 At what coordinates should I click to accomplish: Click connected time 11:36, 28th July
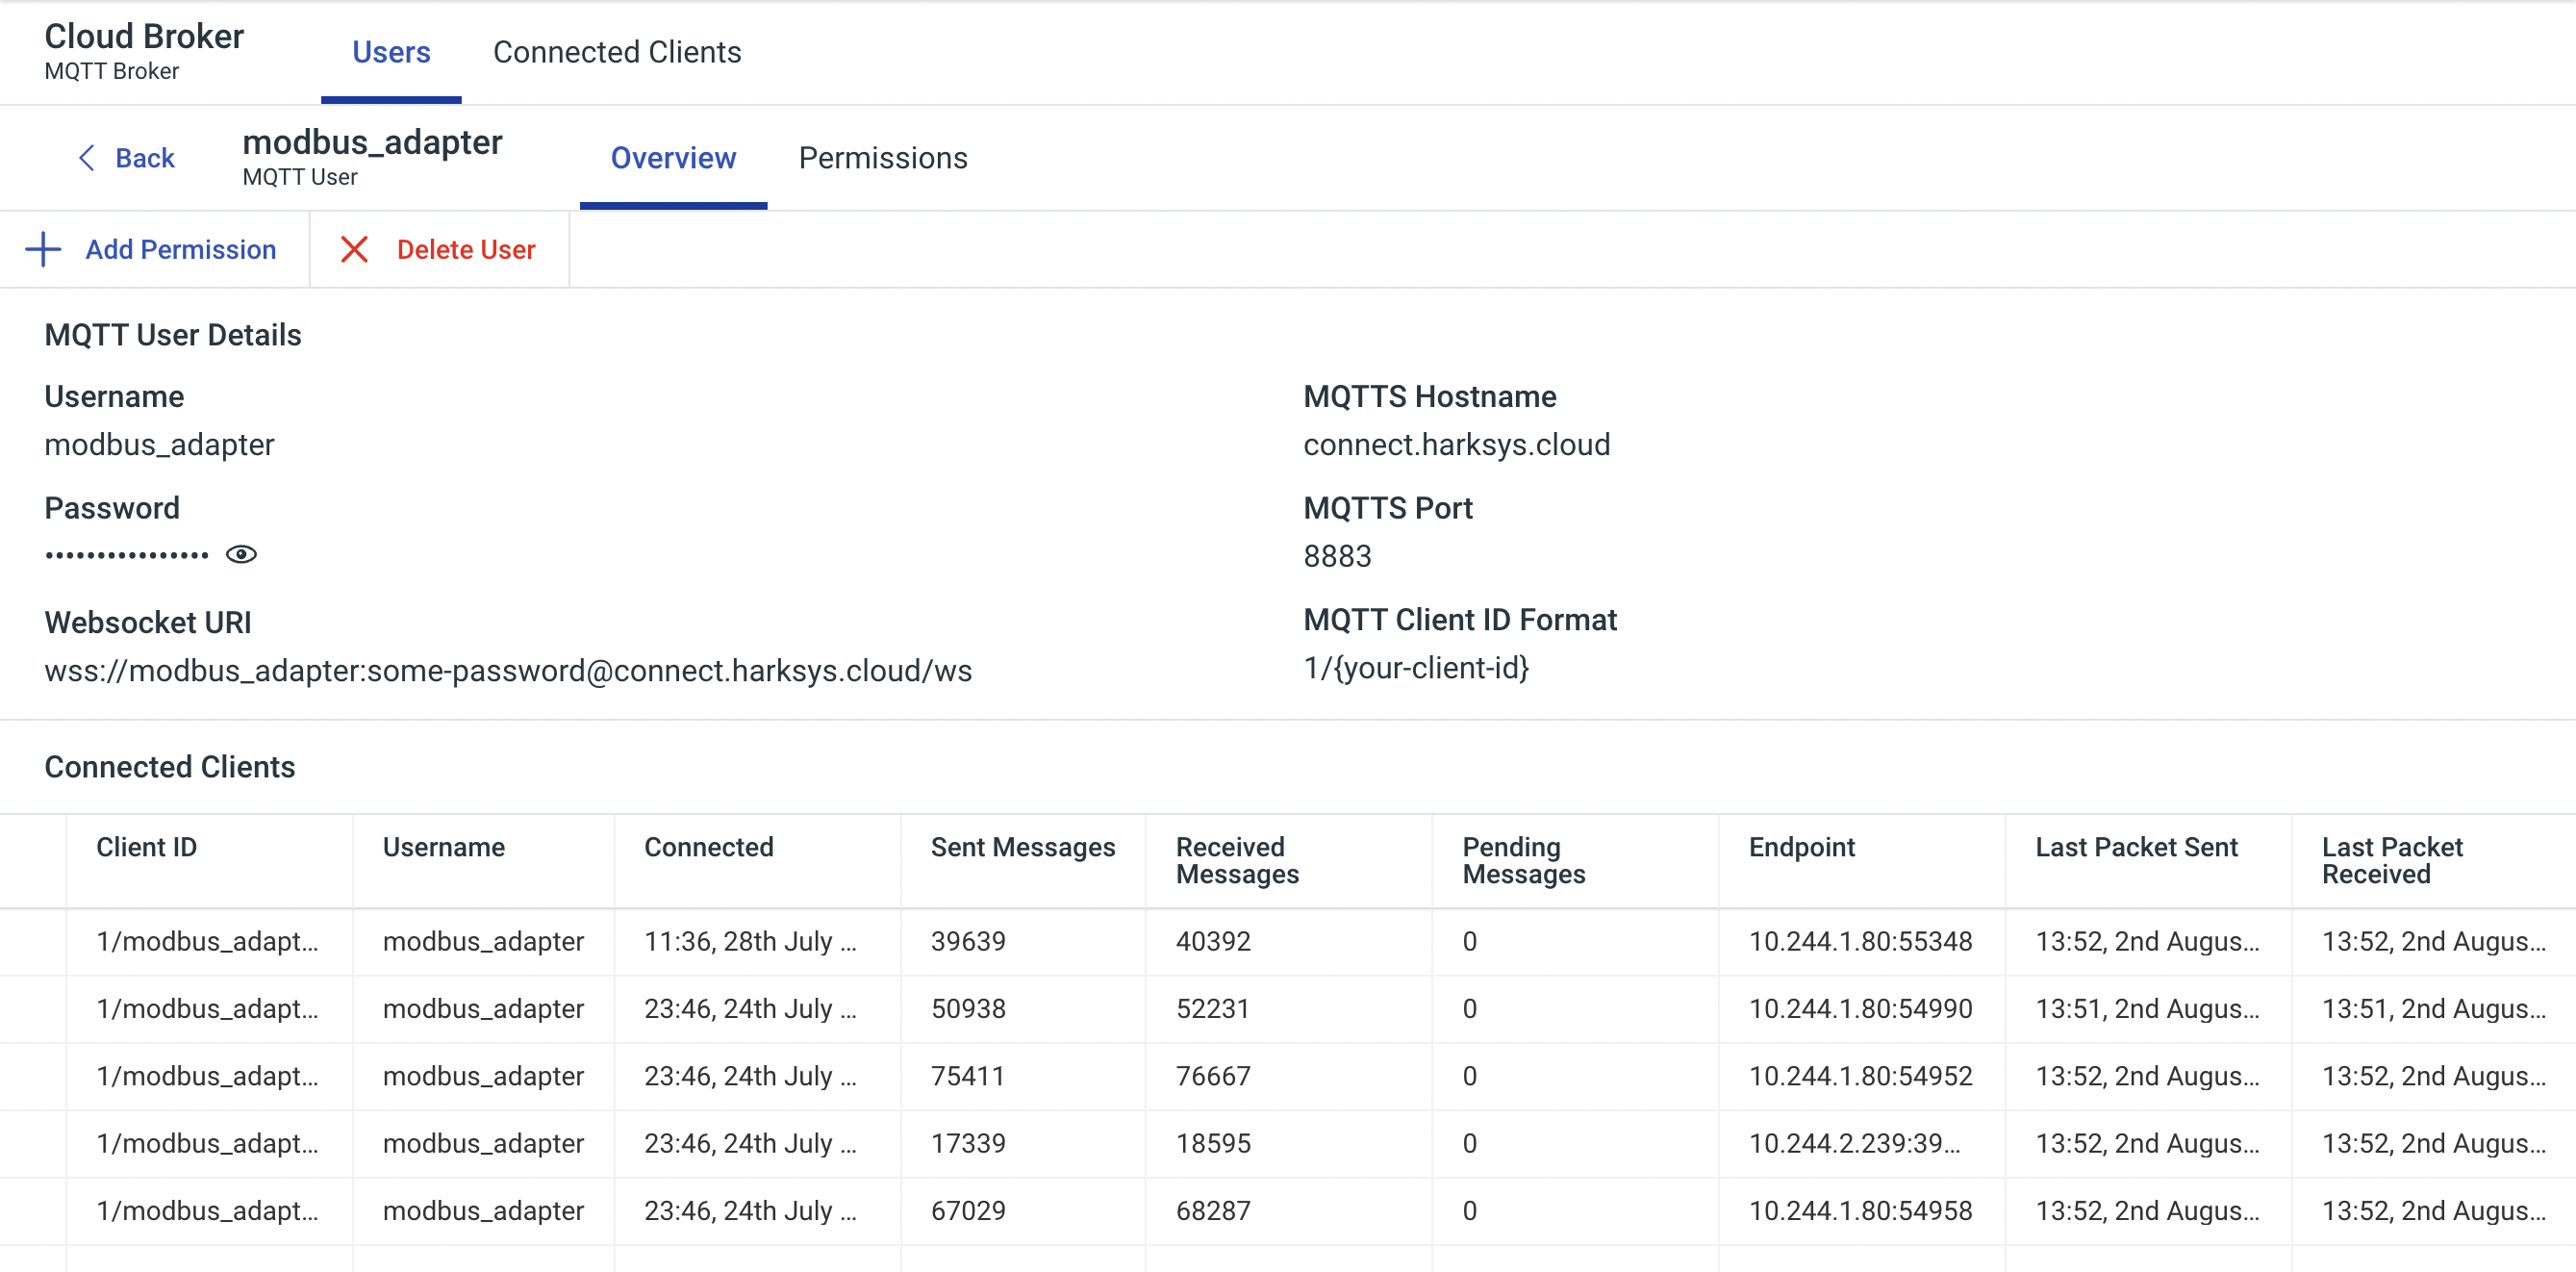(750, 942)
